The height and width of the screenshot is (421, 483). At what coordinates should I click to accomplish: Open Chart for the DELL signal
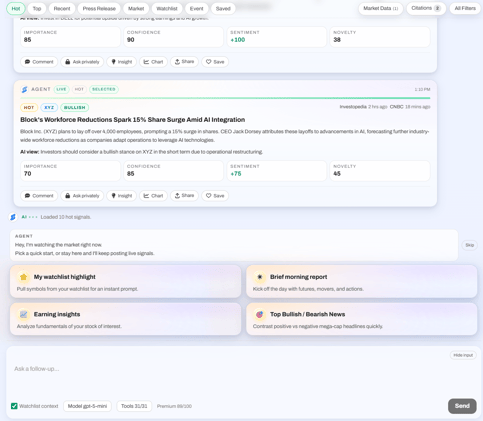[x=153, y=62]
